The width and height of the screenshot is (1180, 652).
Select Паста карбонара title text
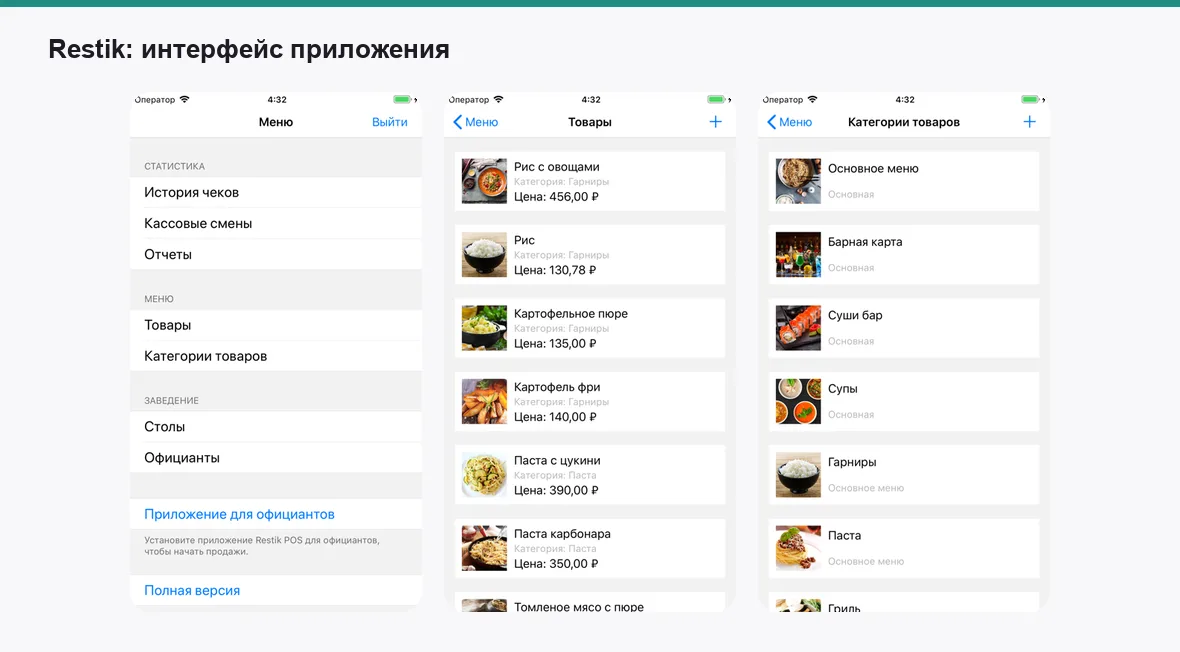point(562,534)
